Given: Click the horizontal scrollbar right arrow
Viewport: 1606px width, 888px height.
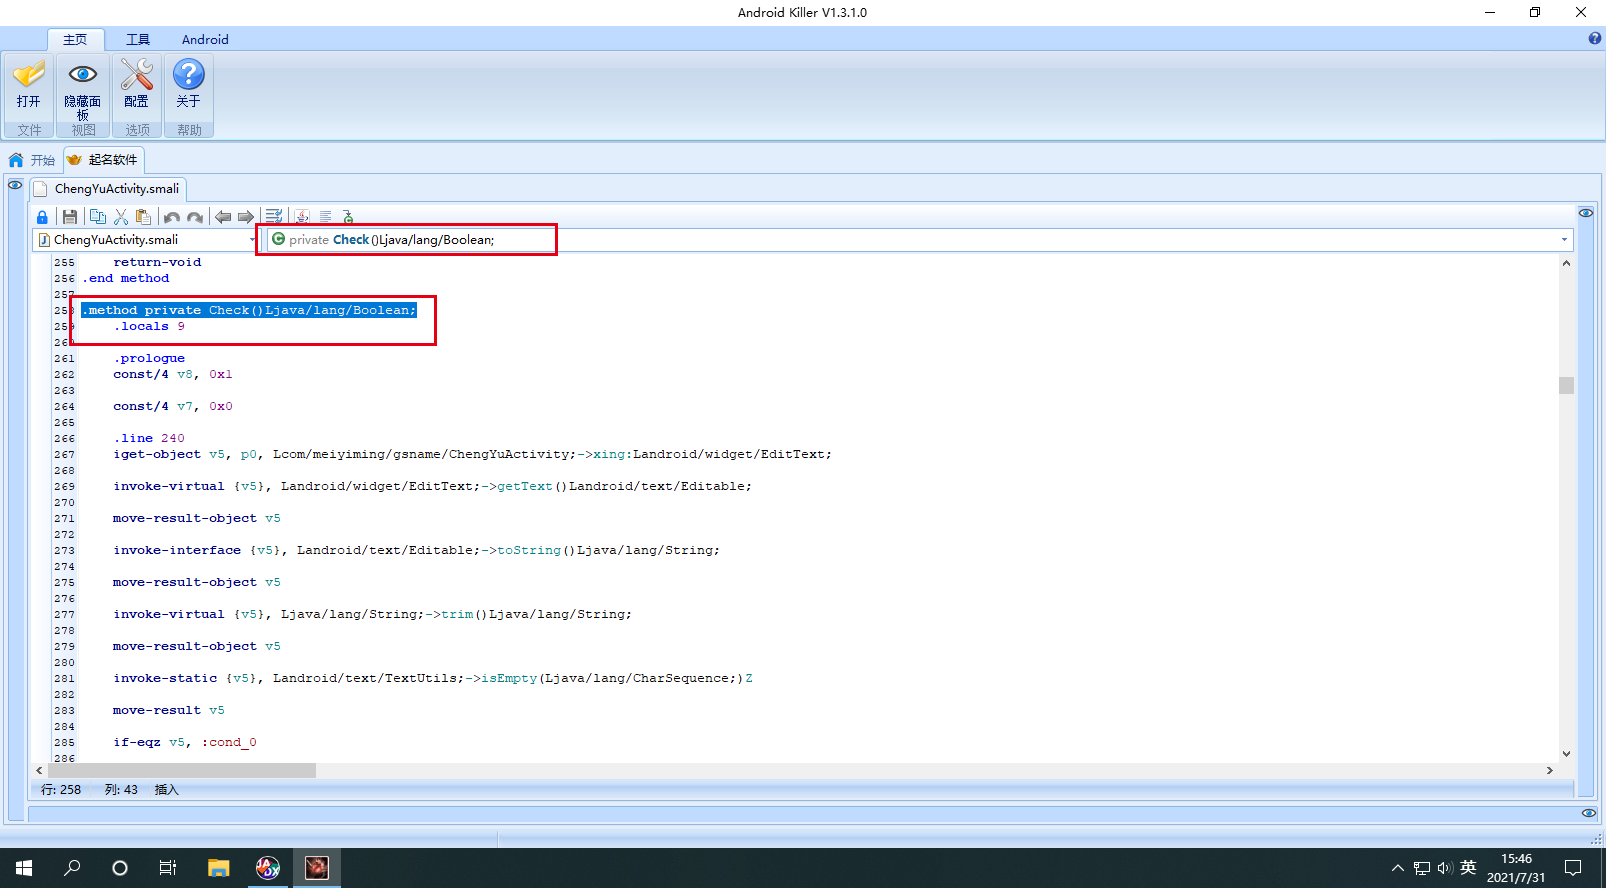Looking at the screenshot, I should tap(1550, 771).
